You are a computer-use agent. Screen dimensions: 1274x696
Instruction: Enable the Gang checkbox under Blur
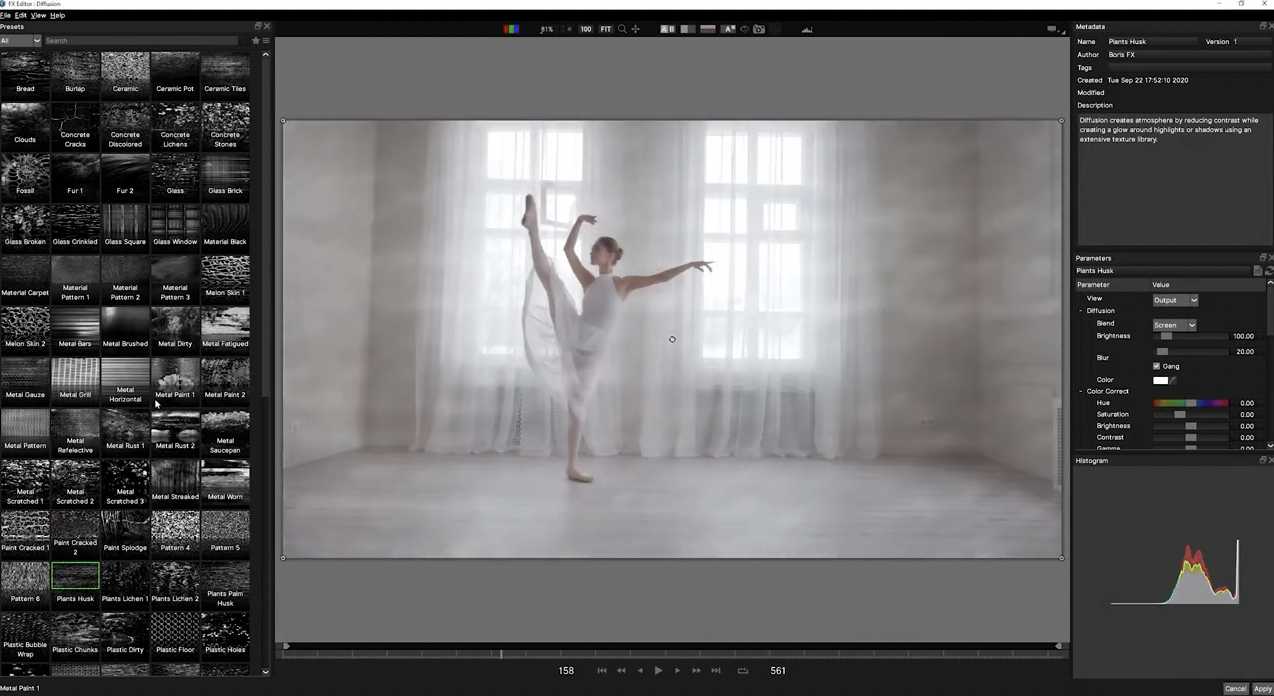pyautogui.click(x=1157, y=366)
